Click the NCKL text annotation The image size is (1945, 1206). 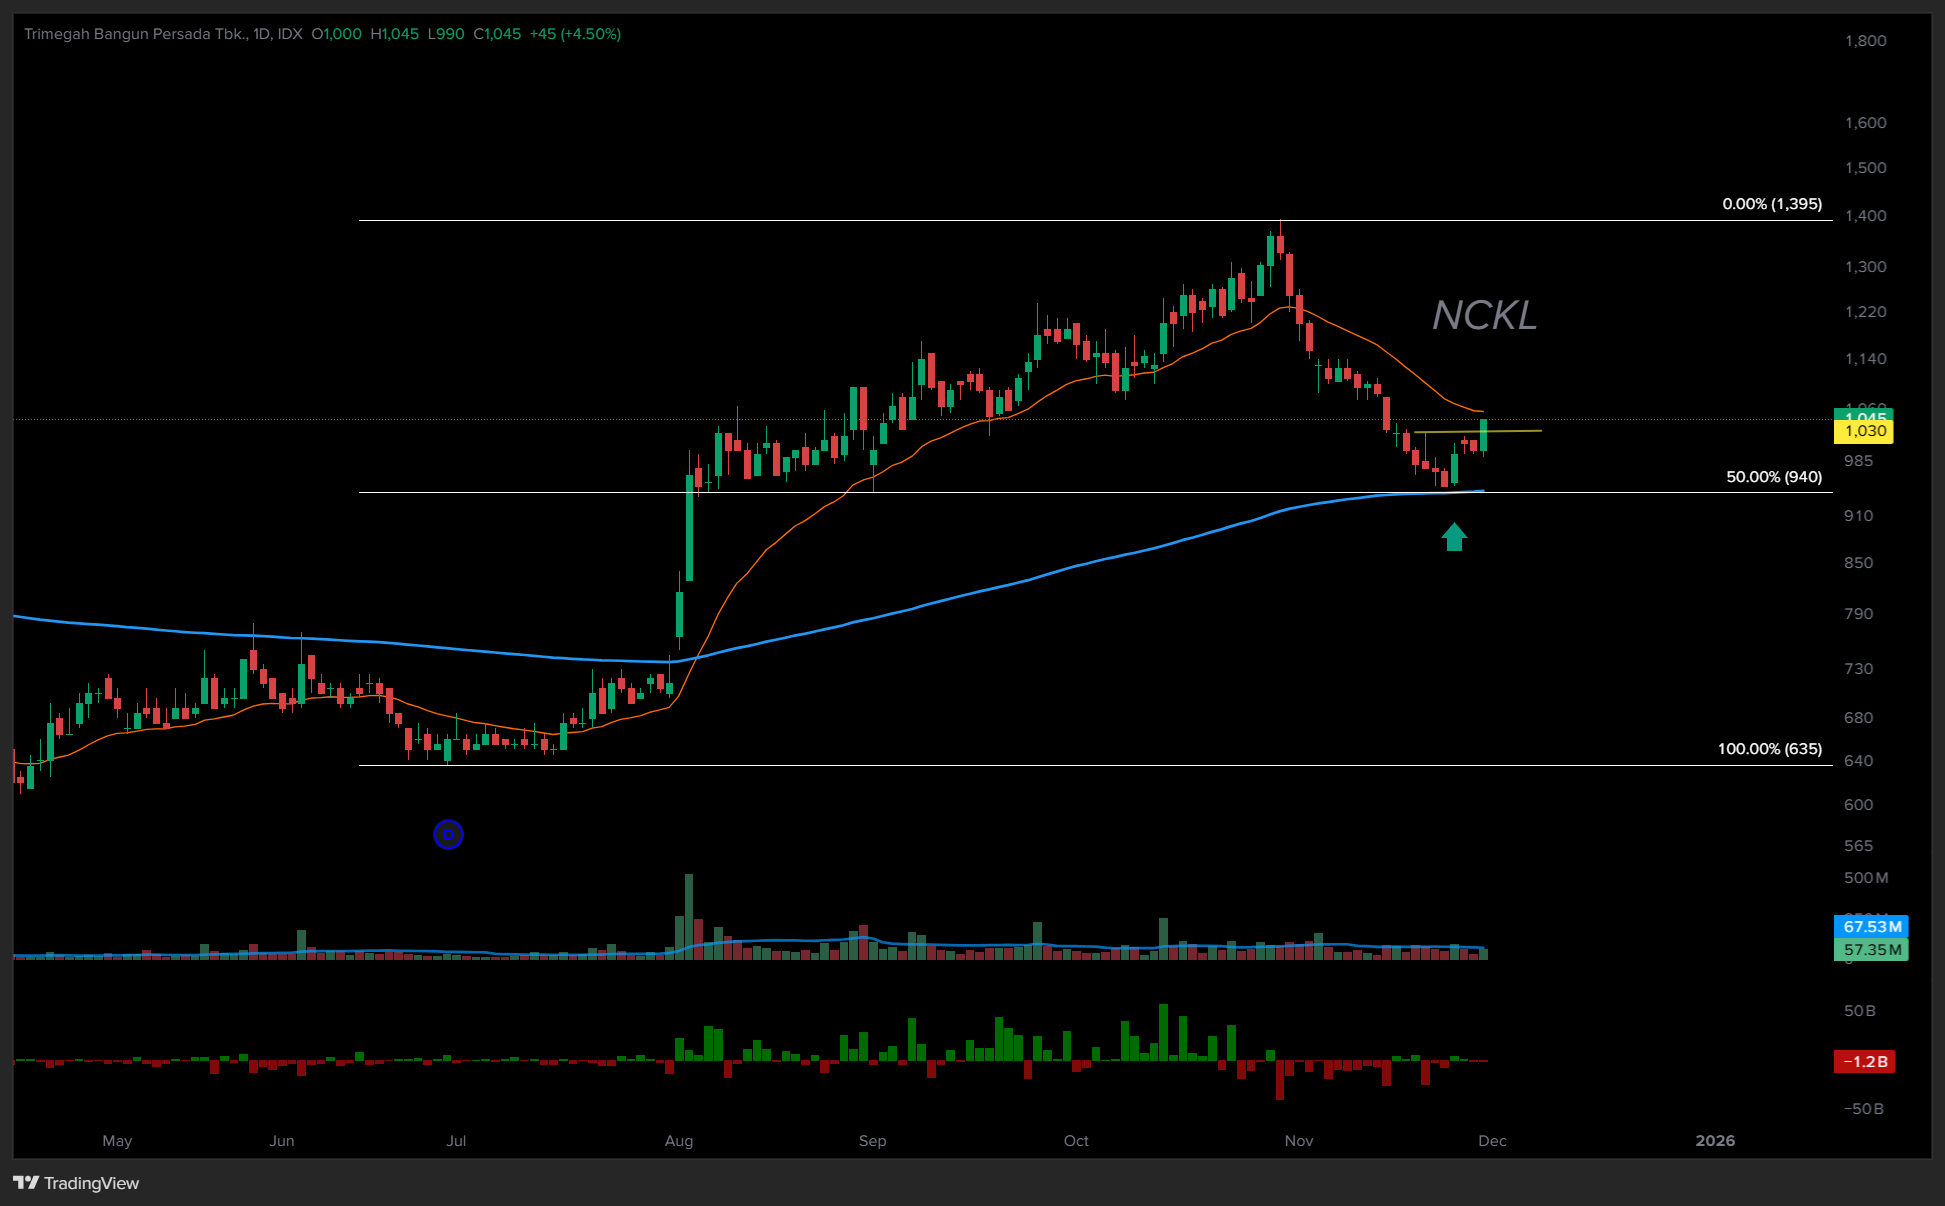click(x=1484, y=316)
